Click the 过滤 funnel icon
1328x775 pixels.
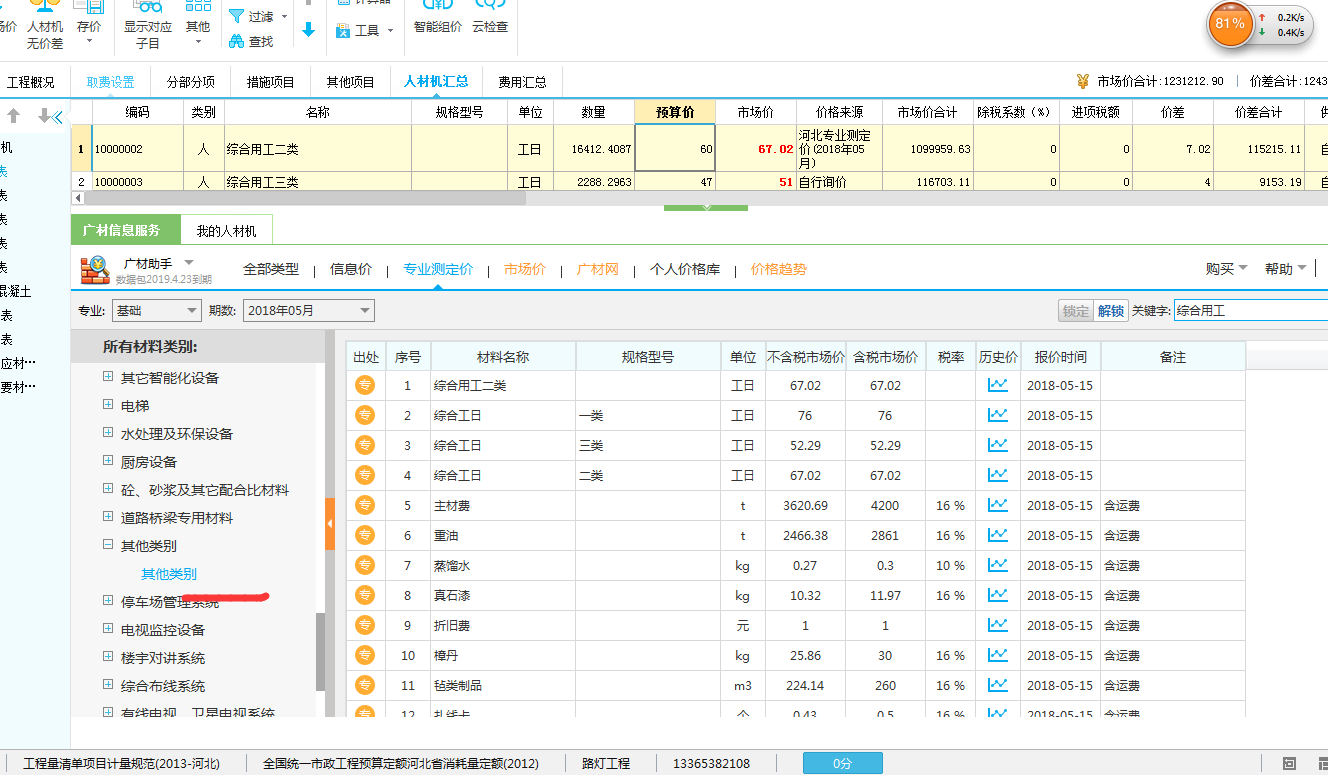[x=237, y=17]
